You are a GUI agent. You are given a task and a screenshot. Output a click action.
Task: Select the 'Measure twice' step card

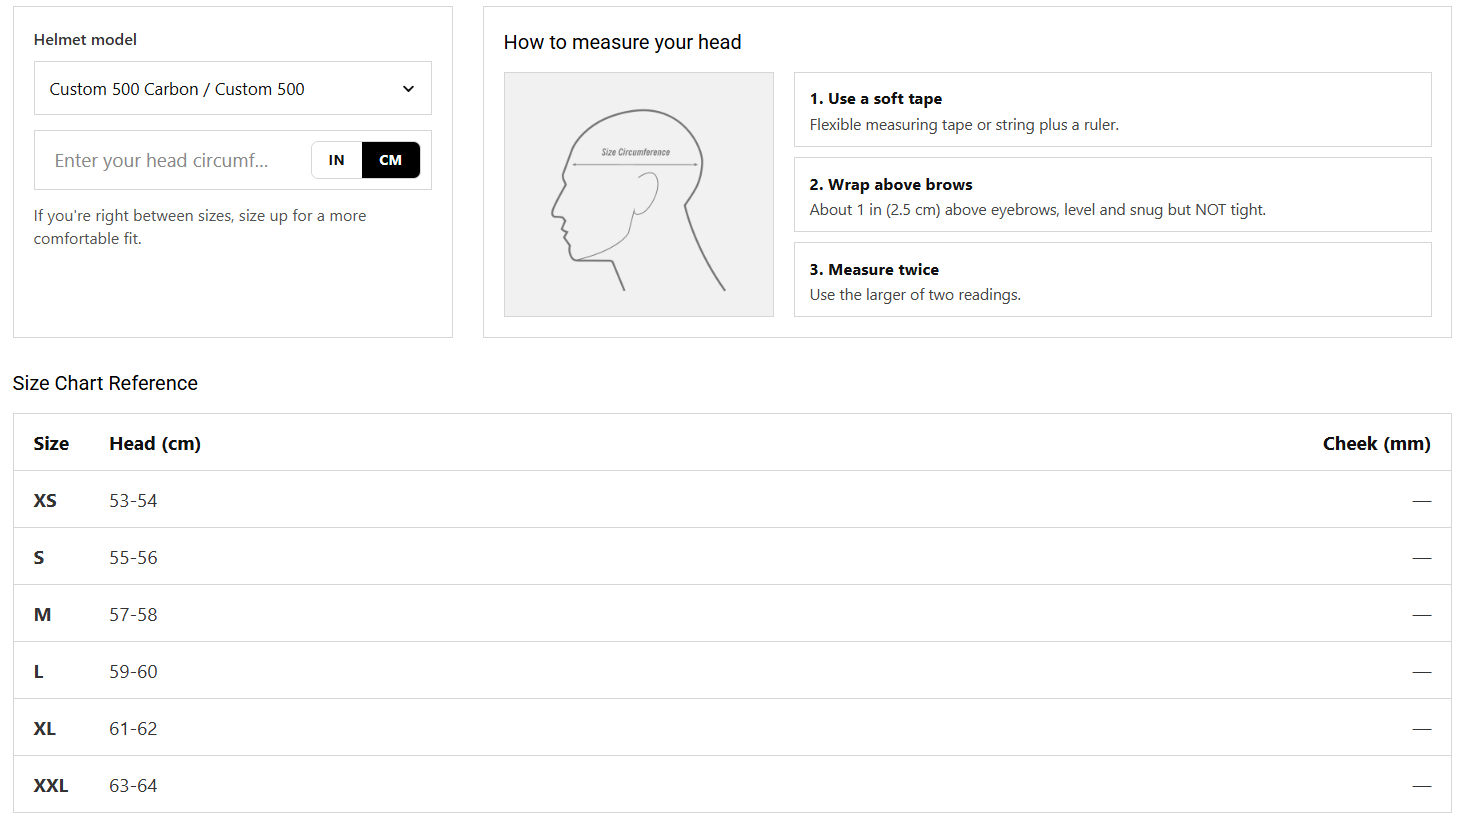click(1112, 280)
